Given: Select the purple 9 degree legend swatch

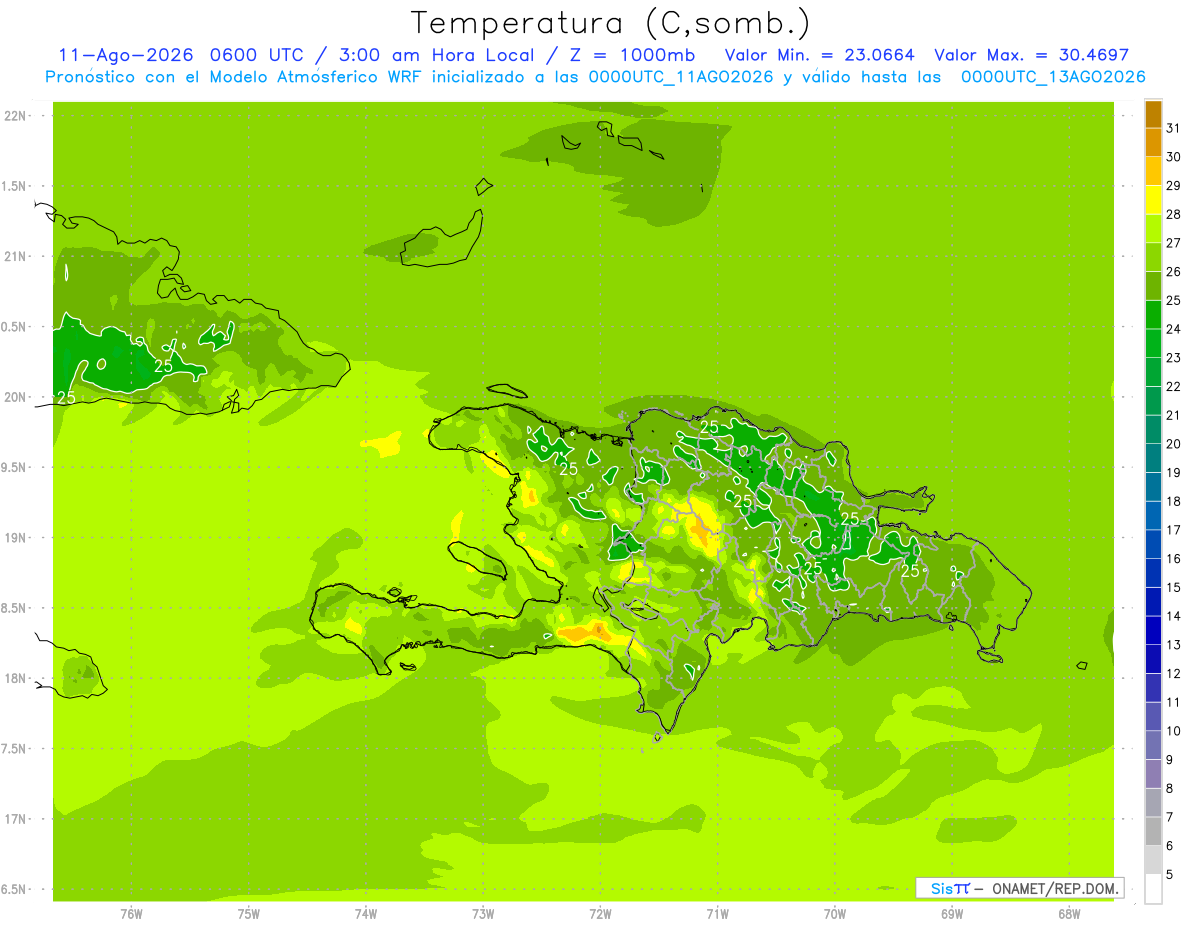Looking at the screenshot, I should [1153, 773].
